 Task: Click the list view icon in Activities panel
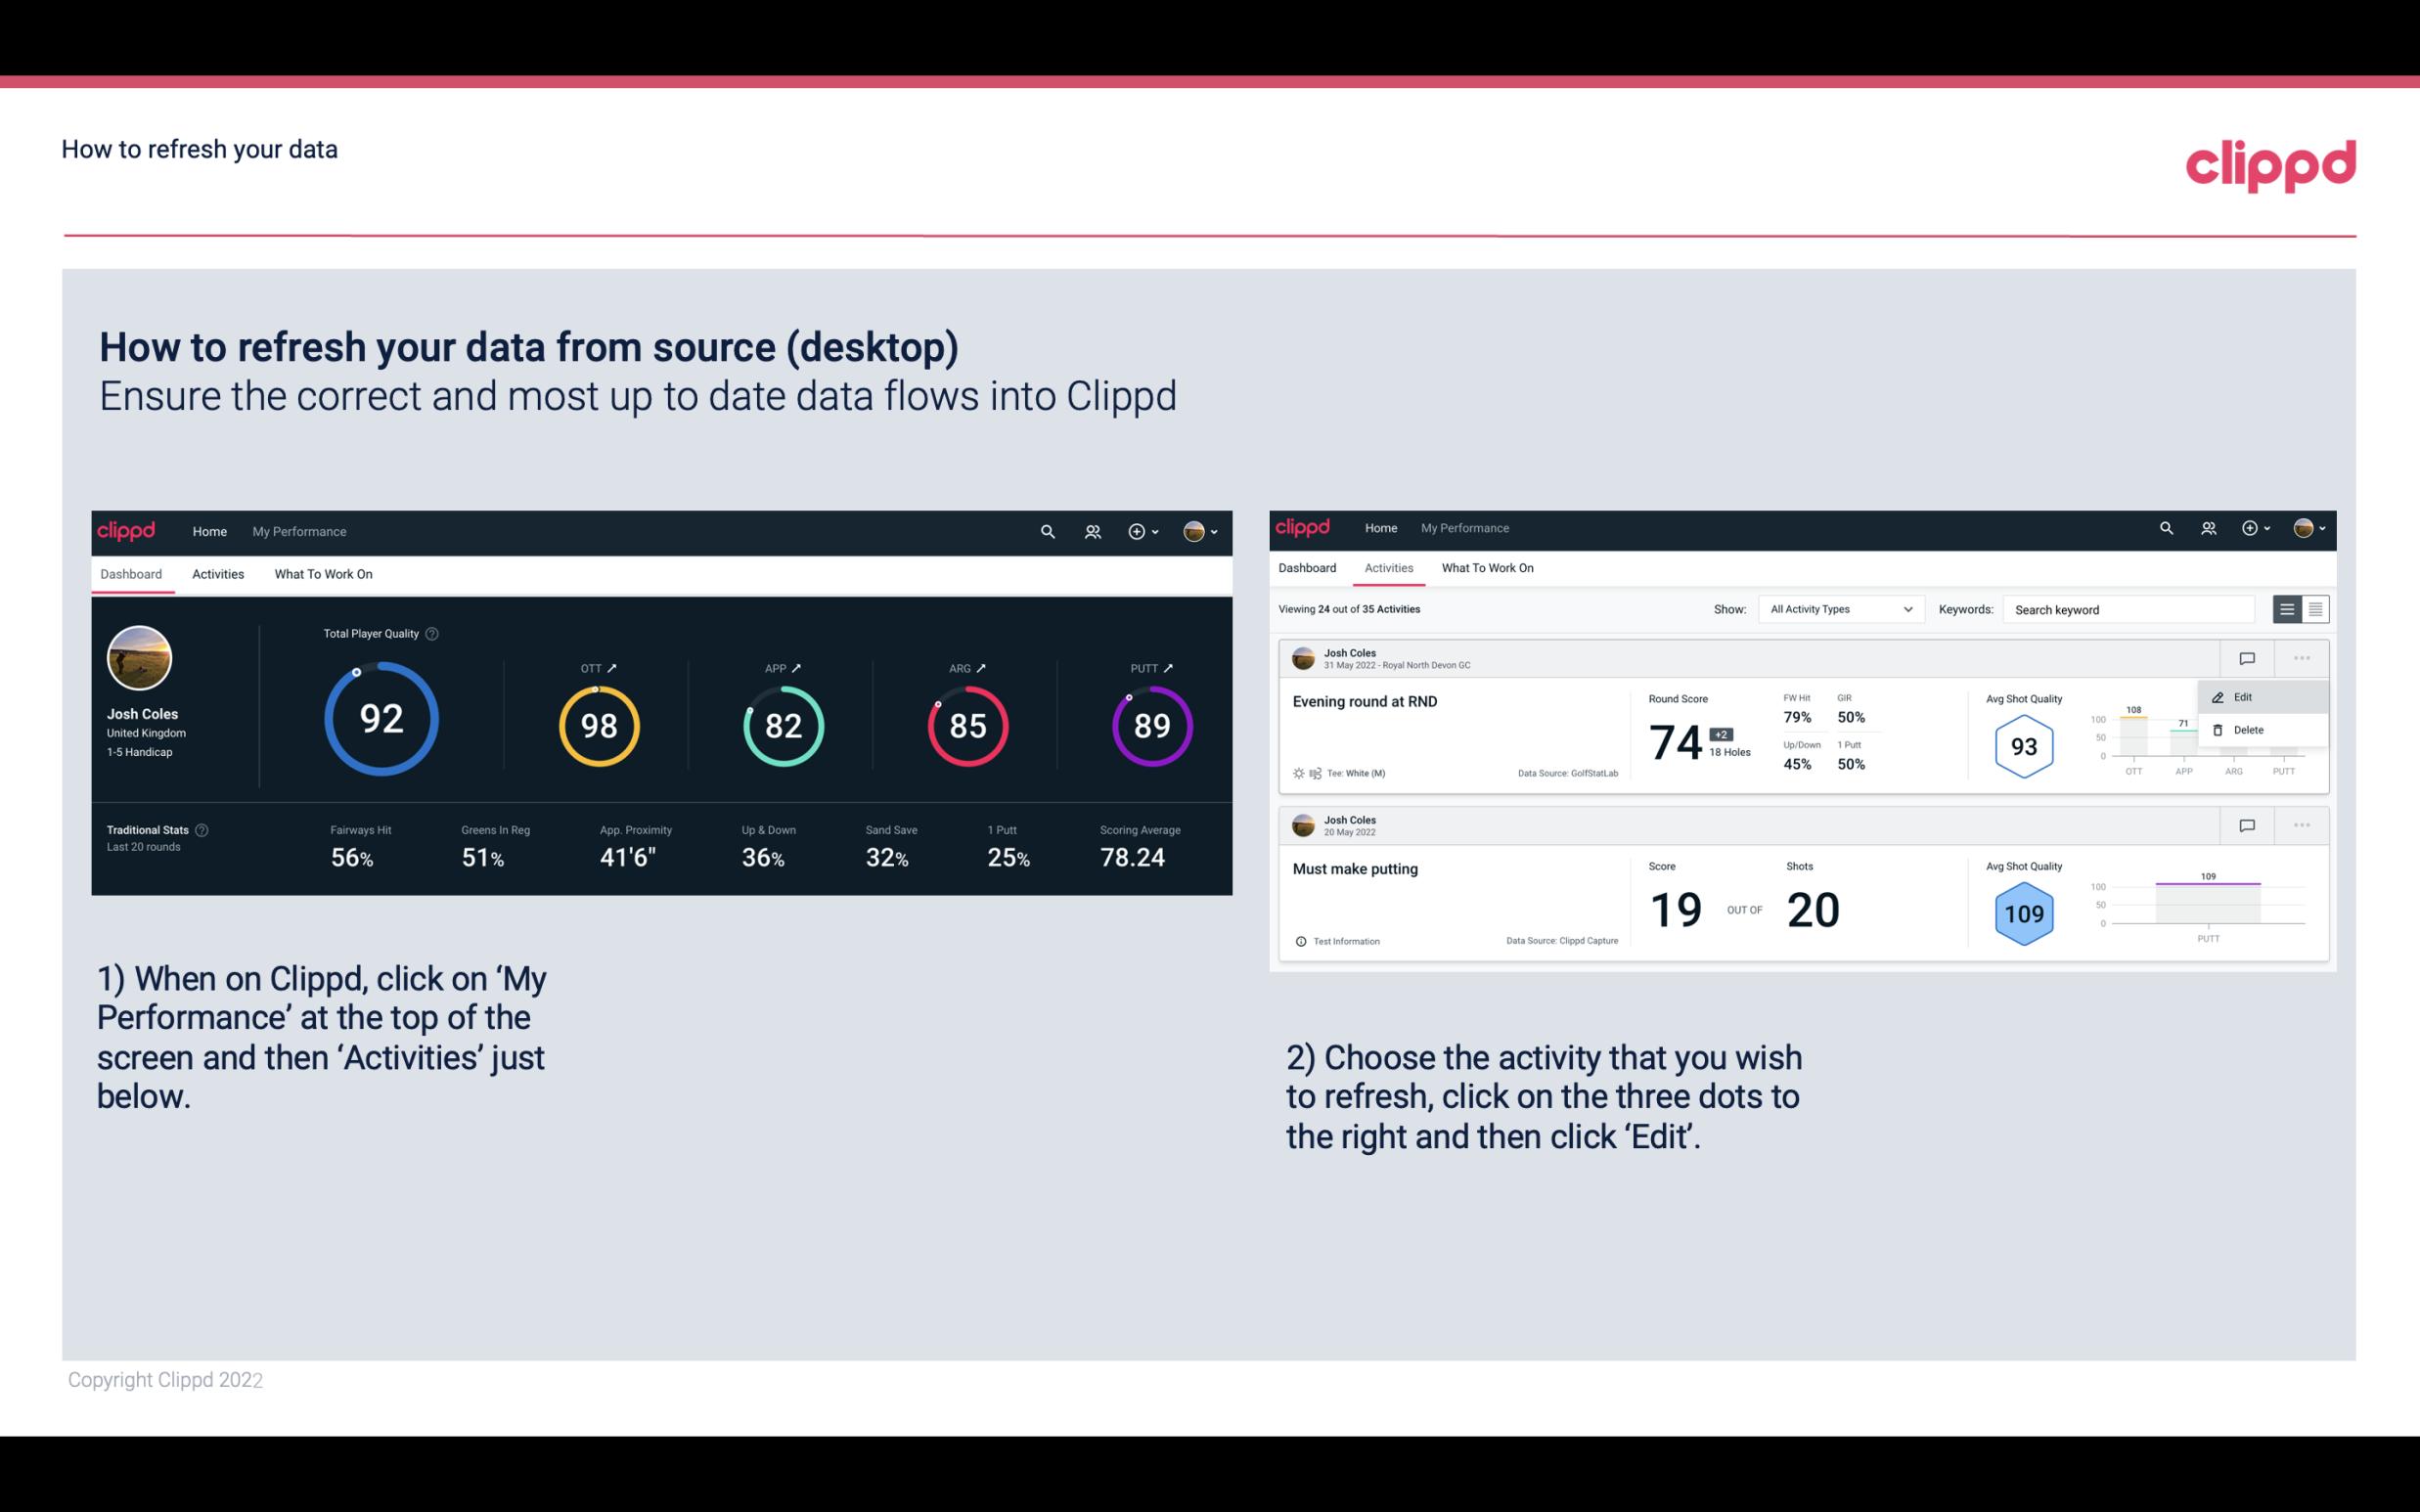coord(2288,609)
